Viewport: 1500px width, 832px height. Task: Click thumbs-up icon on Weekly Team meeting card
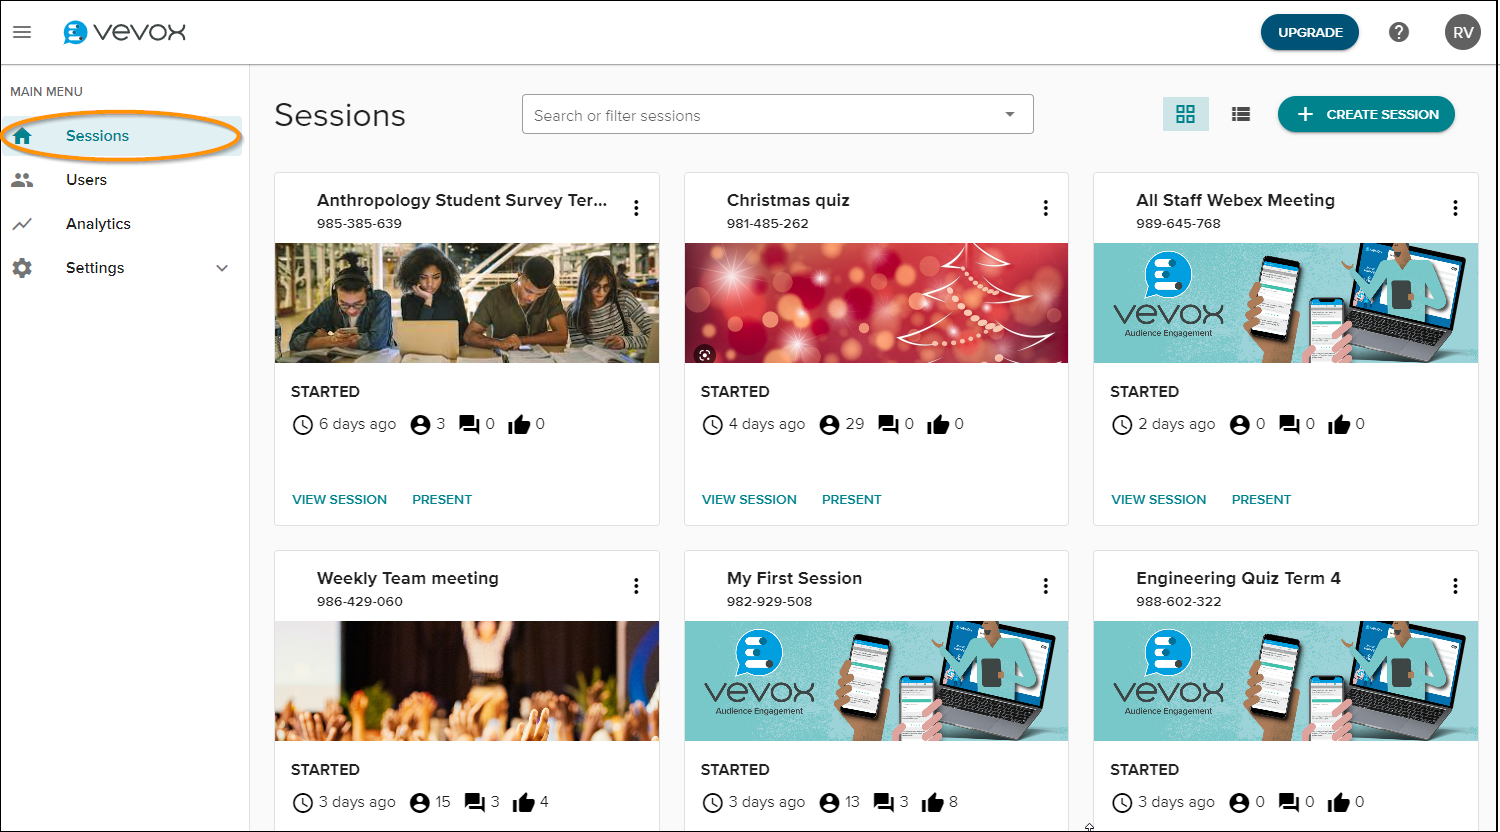coord(523,803)
